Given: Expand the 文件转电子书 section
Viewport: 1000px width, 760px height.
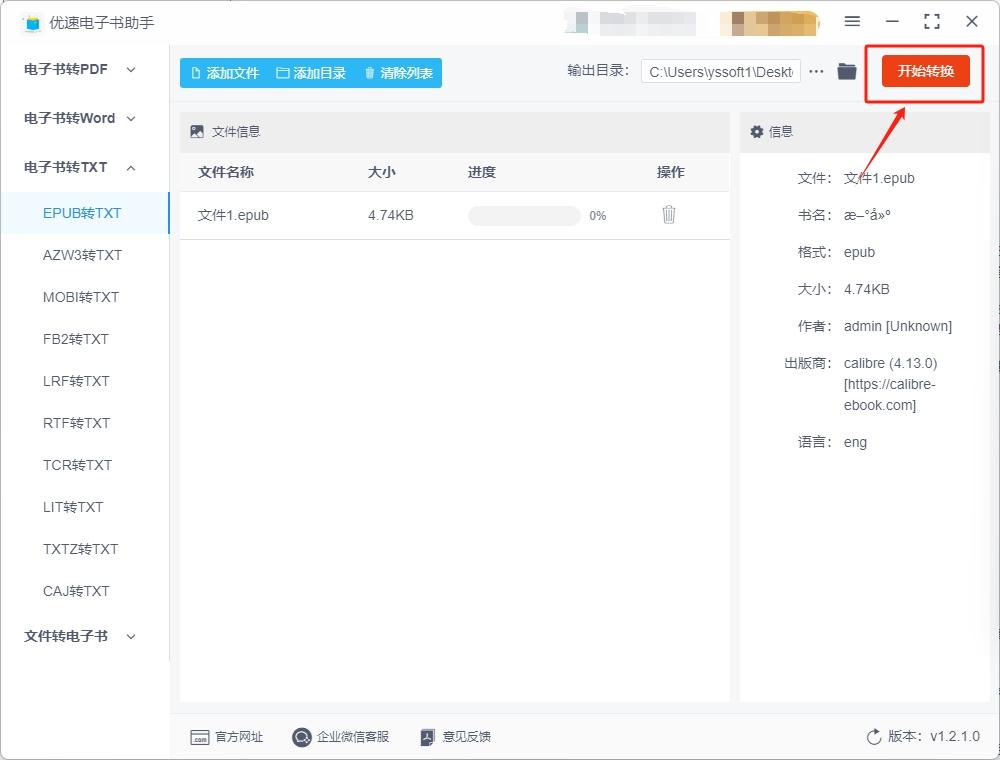Looking at the screenshot, I should click(80, 636).
